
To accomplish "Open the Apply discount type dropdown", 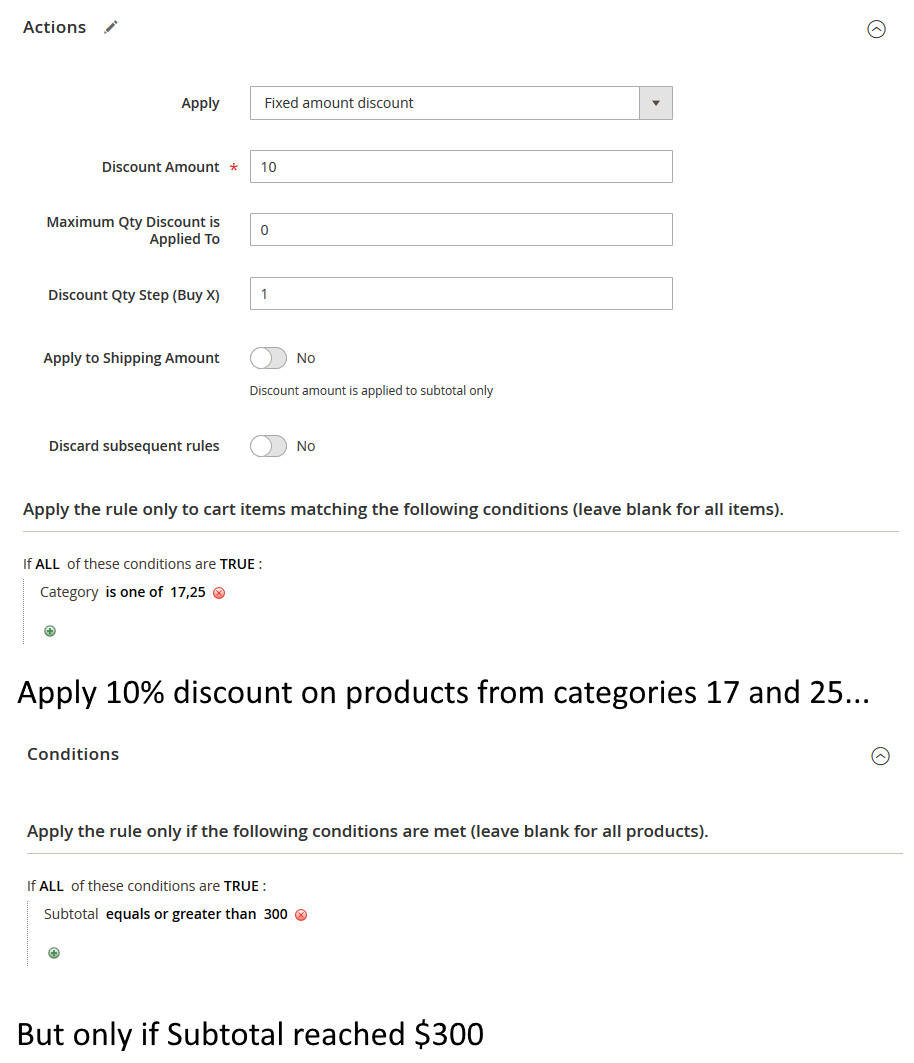I will coord(460,103).
